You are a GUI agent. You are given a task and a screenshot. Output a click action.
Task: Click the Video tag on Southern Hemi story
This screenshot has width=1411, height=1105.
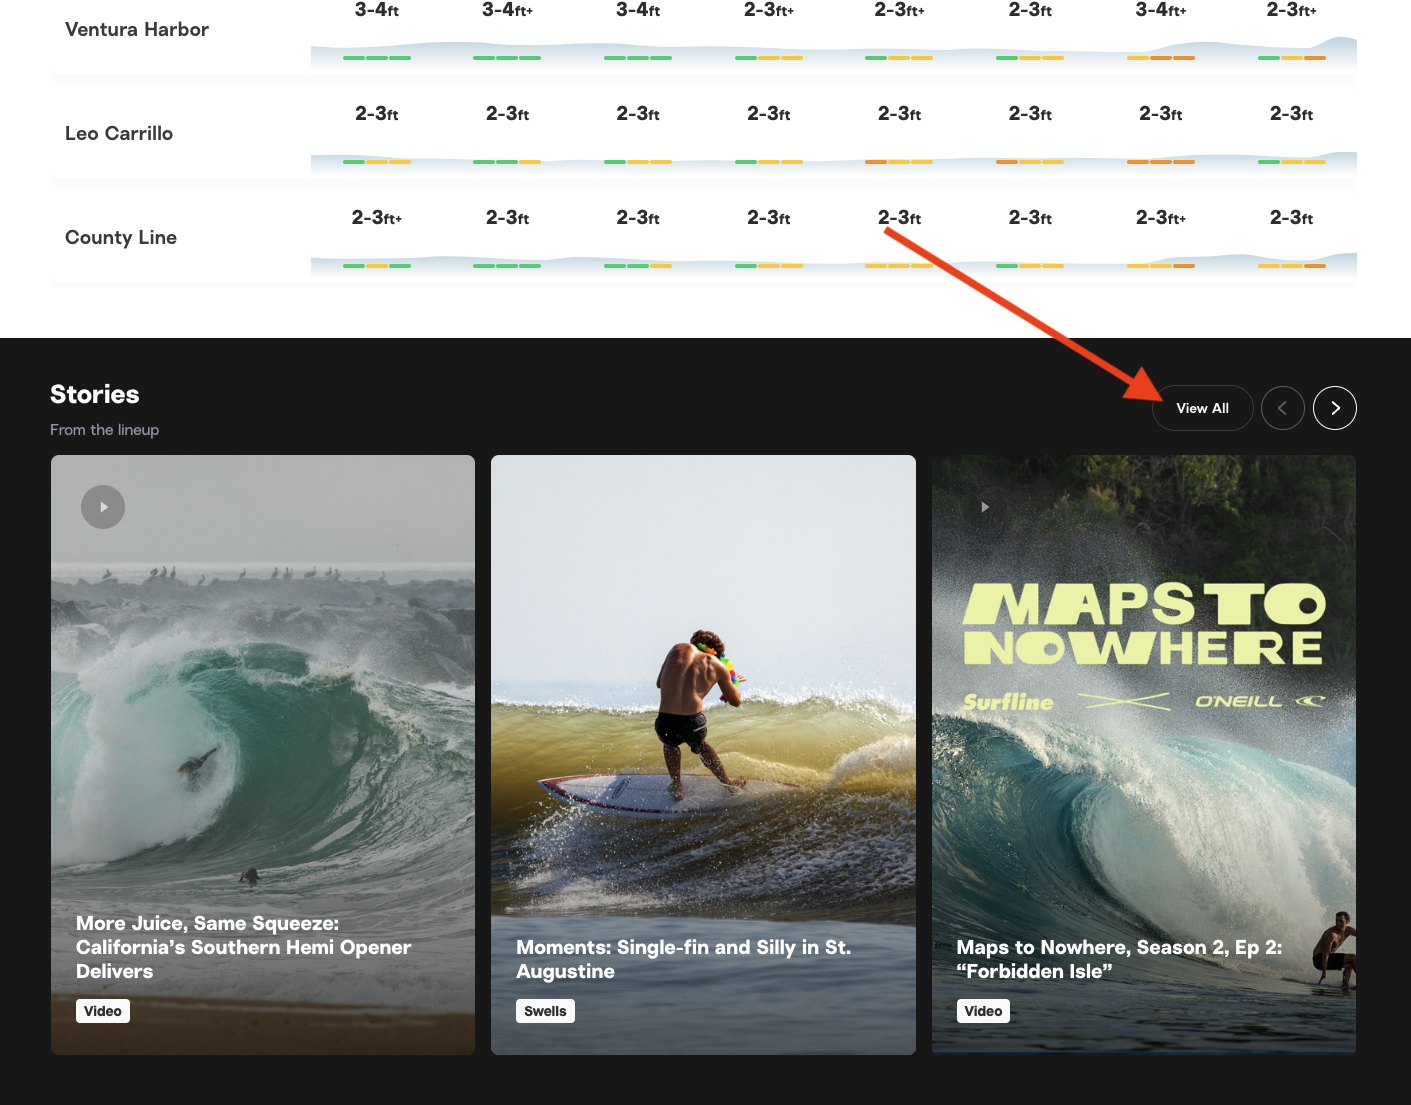pyautogui.click(x=103, y=1011)
